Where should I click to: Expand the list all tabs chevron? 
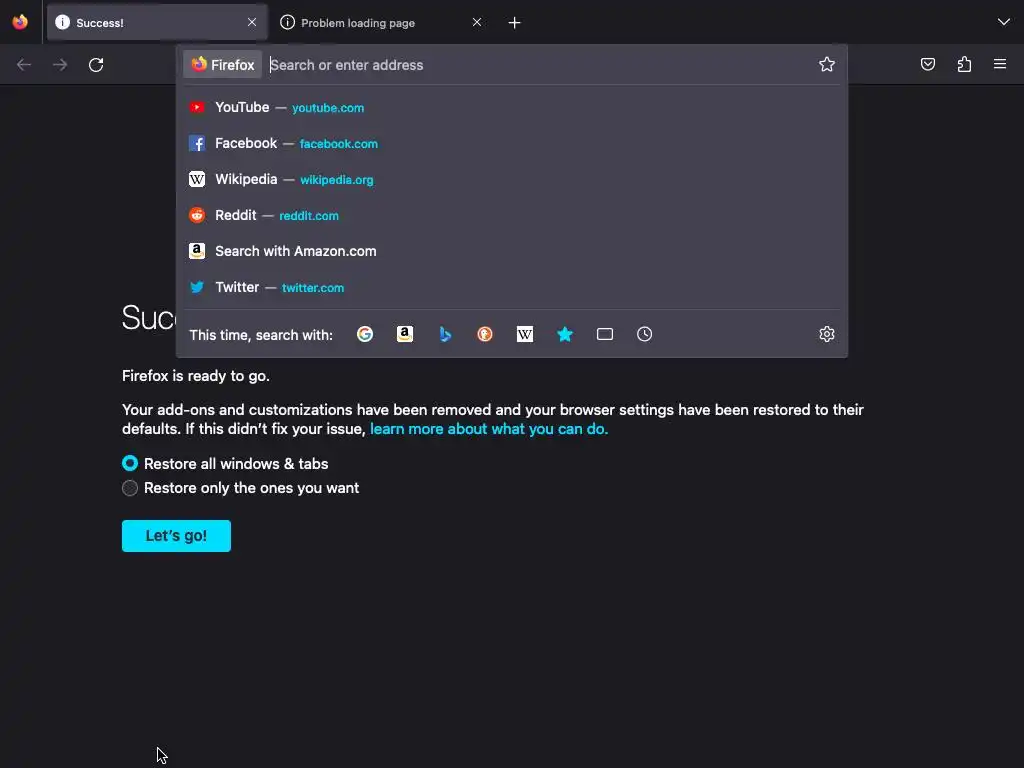pyautogui.click(x=1004, y=22)
